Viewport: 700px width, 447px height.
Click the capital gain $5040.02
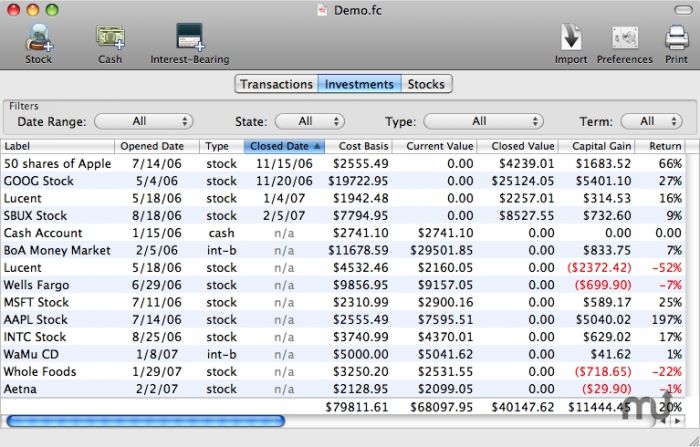(x=603, y=320)
